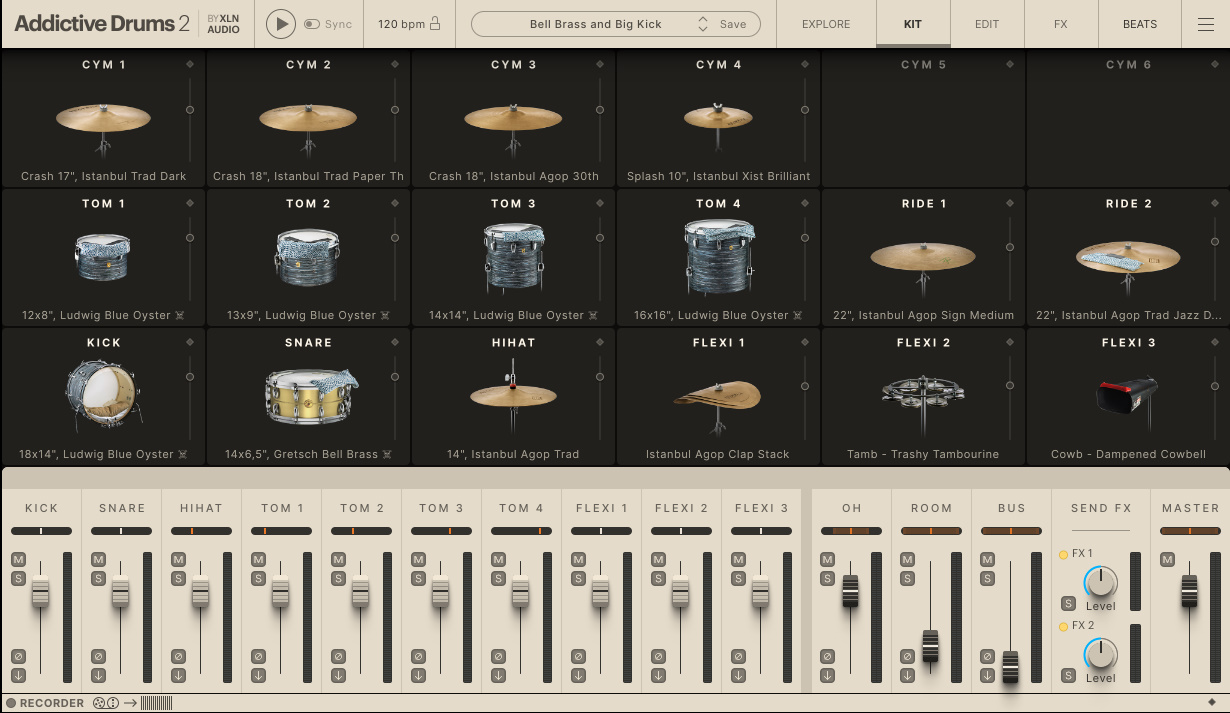Click SNARE channel output arrow button
1230x713 pixels.
(98, 675)
